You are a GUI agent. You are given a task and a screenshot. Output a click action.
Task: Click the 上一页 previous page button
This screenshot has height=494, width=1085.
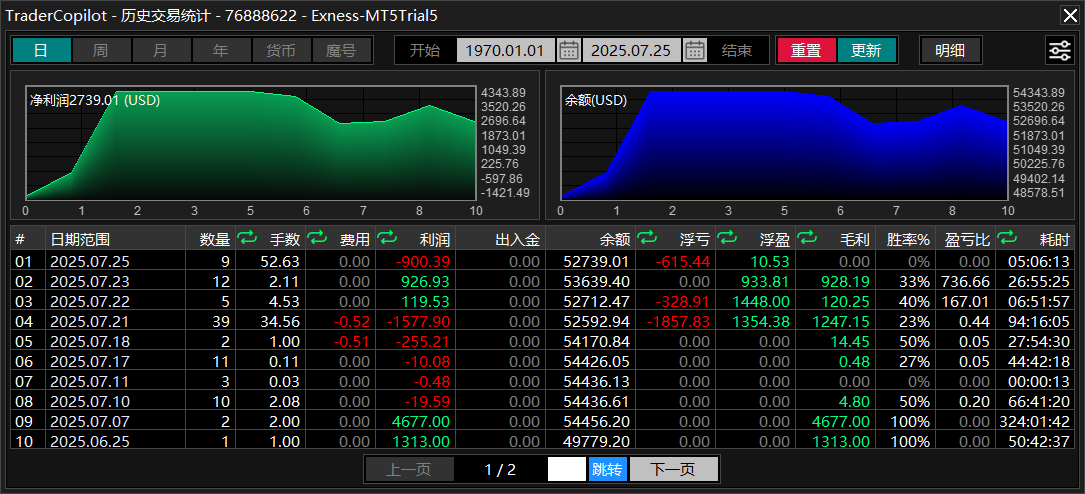pyautogui.click(x=409, y=470)
